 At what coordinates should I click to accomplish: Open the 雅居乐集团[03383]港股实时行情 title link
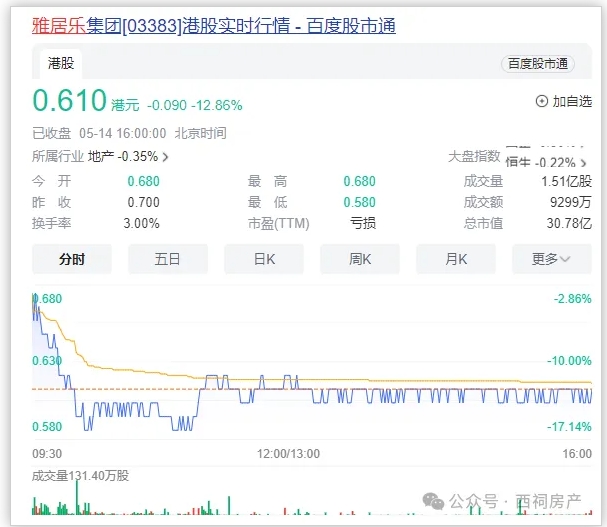pos(214,26)
